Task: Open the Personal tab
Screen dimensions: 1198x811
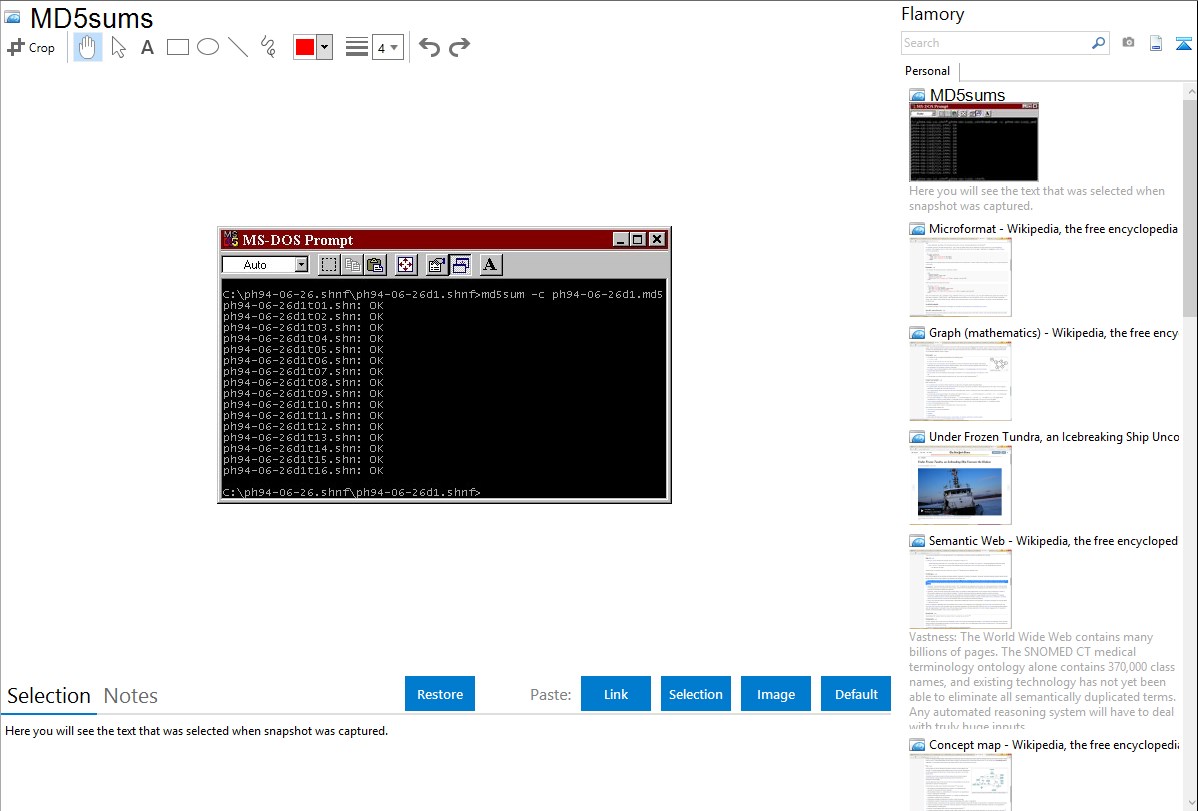Action: tap(927, 71)
